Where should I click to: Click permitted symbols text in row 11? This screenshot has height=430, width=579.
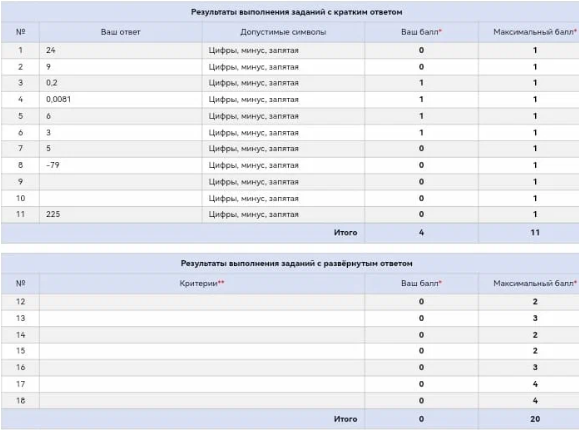(x=253, y=214)
